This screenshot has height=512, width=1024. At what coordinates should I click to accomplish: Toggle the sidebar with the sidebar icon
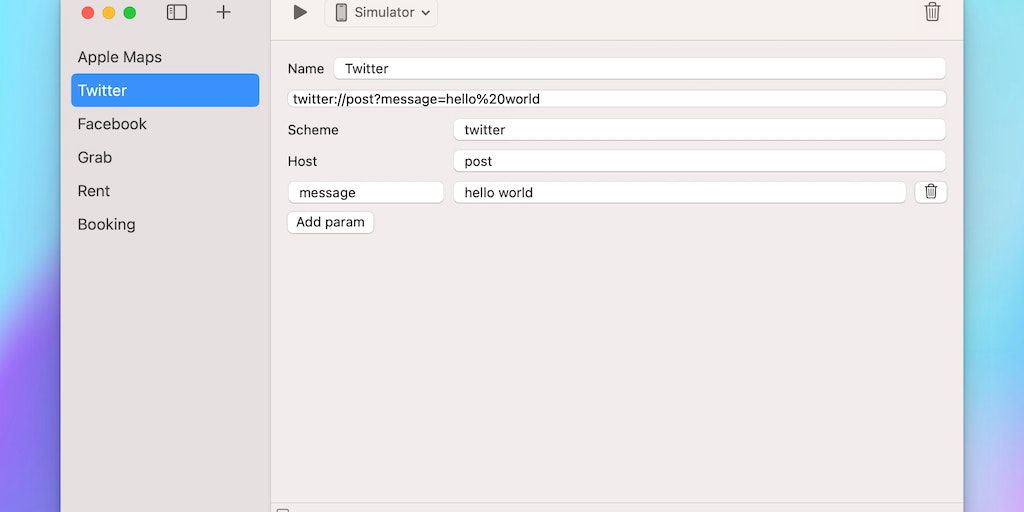click(x=177, y=12)
